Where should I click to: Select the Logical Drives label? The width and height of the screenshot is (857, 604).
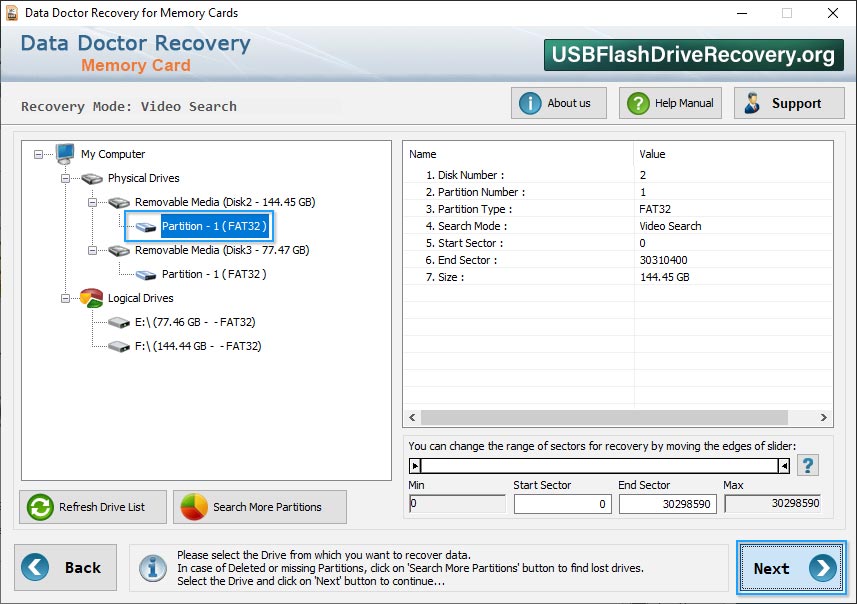[140, 298]
